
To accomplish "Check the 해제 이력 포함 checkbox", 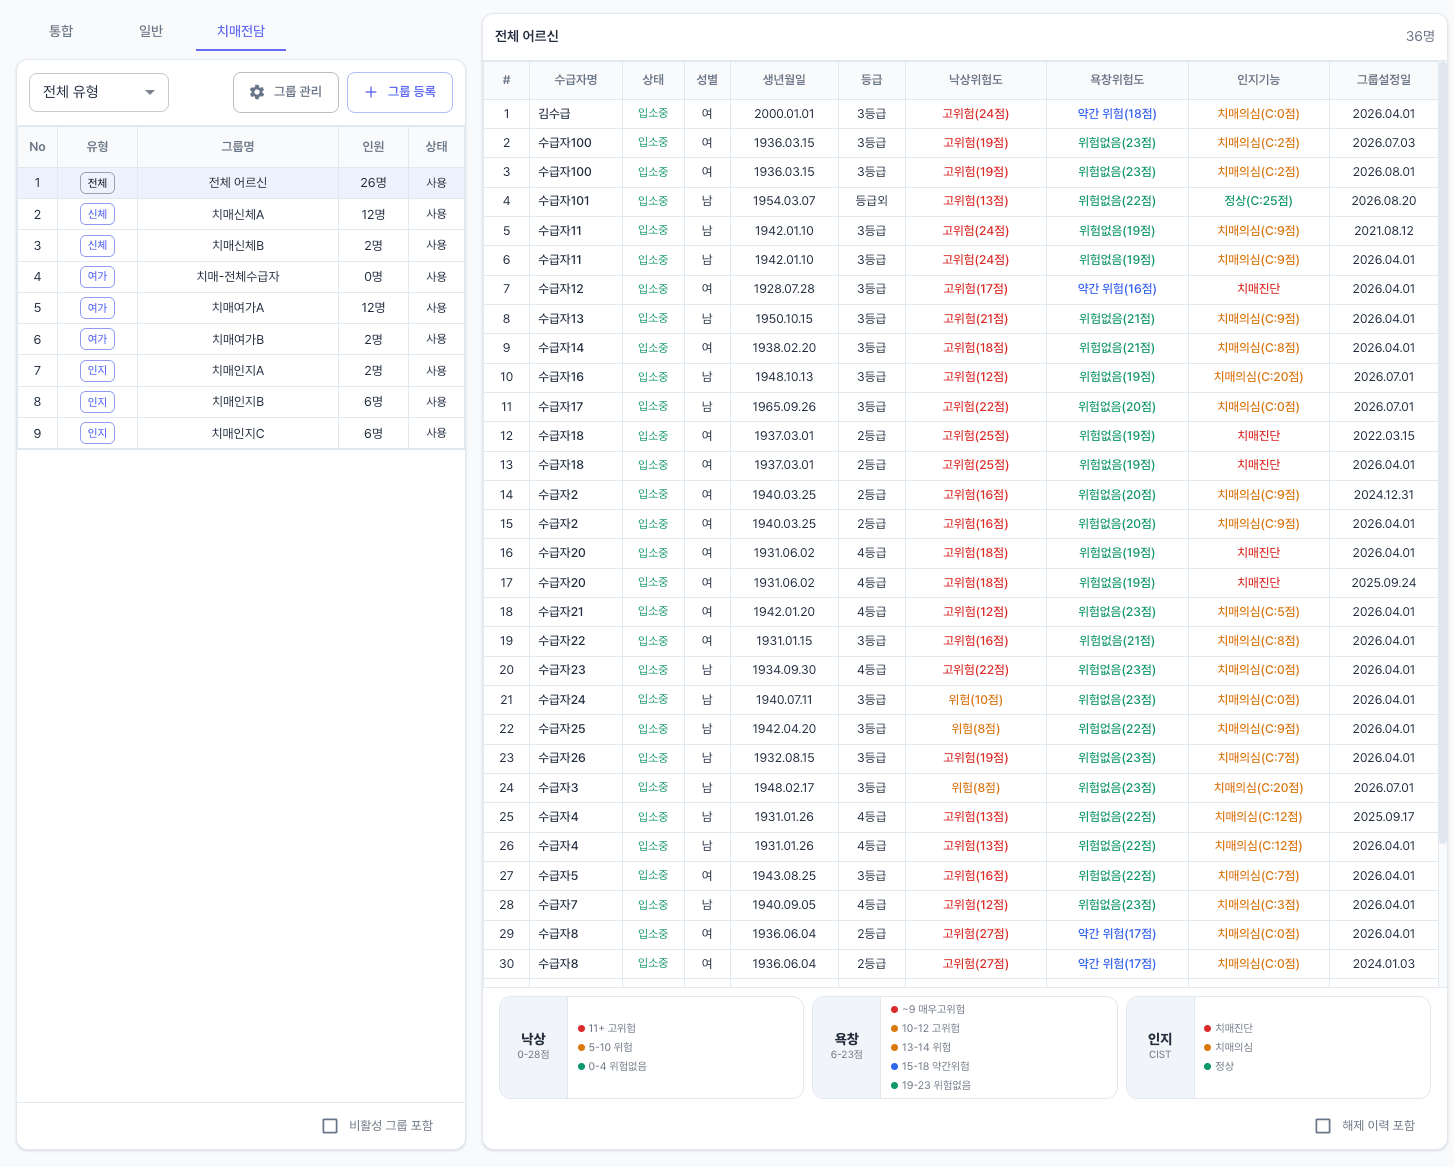I will [1323, 1126].
